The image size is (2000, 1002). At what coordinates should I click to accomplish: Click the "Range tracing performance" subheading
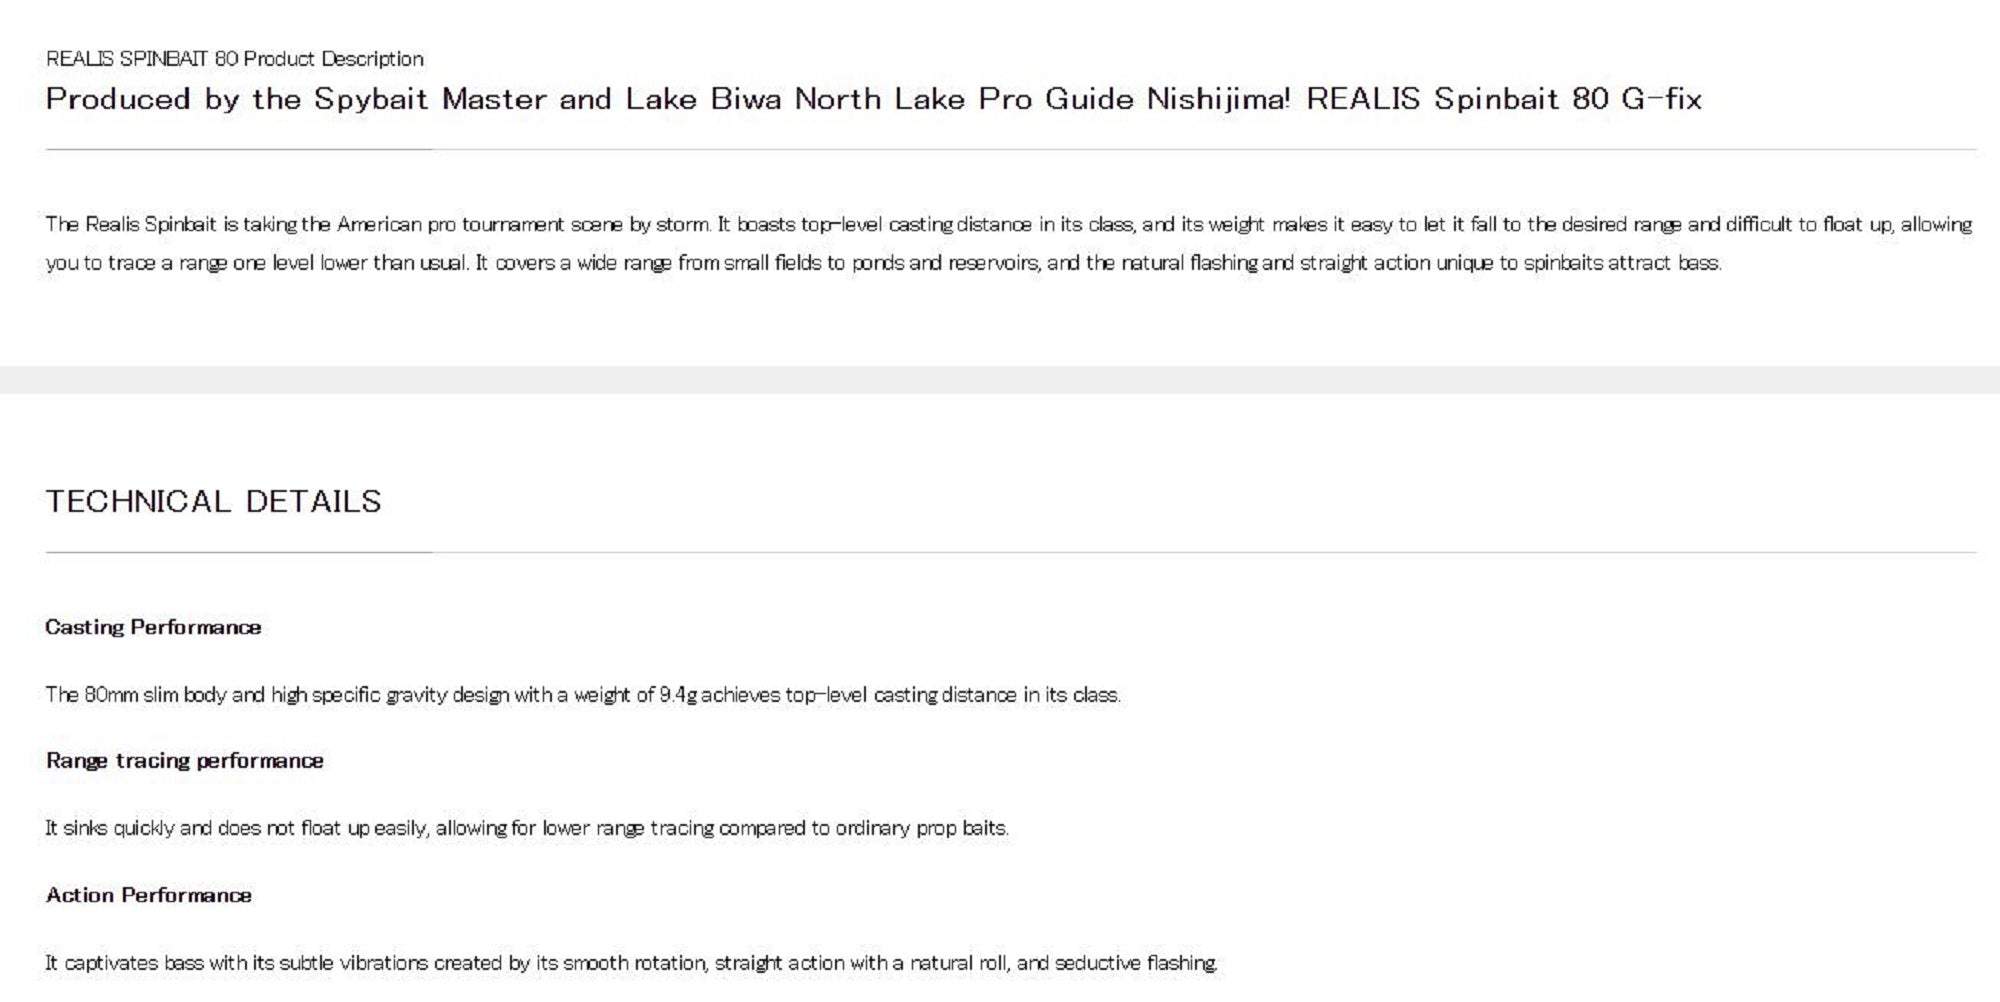coord(185,761)
